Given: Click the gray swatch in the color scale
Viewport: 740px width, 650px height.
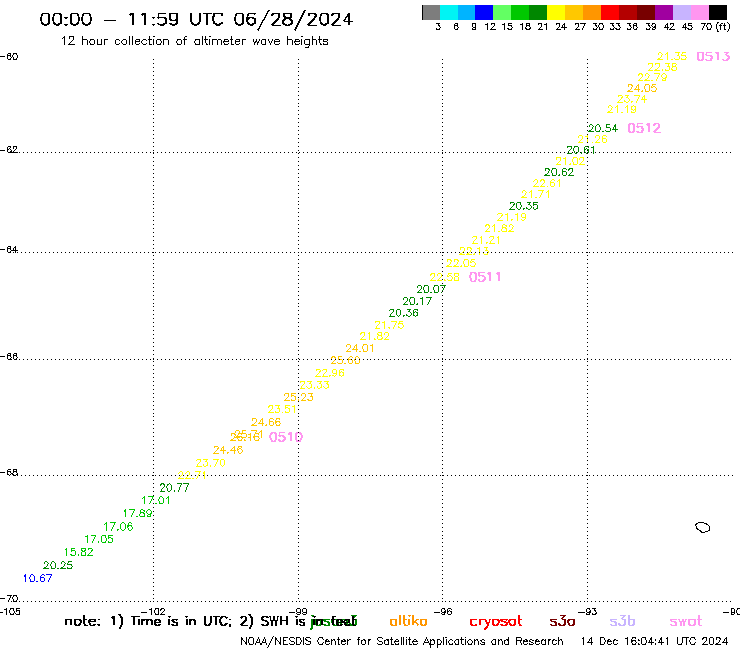Looking at the screenshot, I should pos(431,12).
